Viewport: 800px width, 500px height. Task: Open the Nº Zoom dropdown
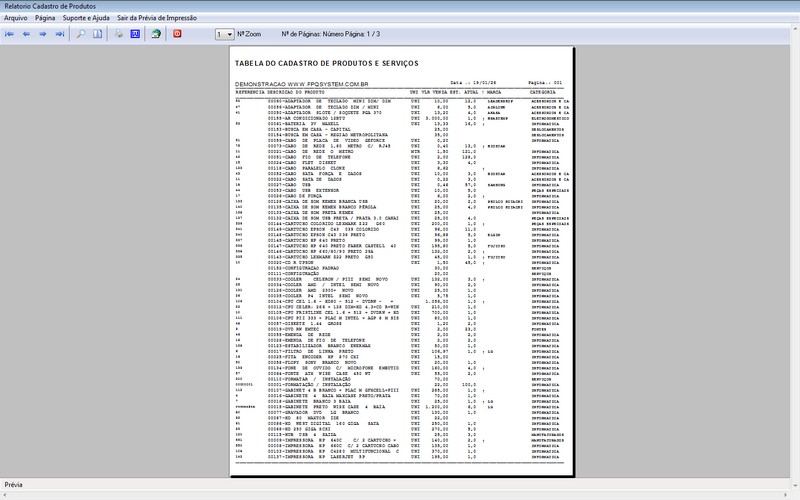(x=224, y=34)
